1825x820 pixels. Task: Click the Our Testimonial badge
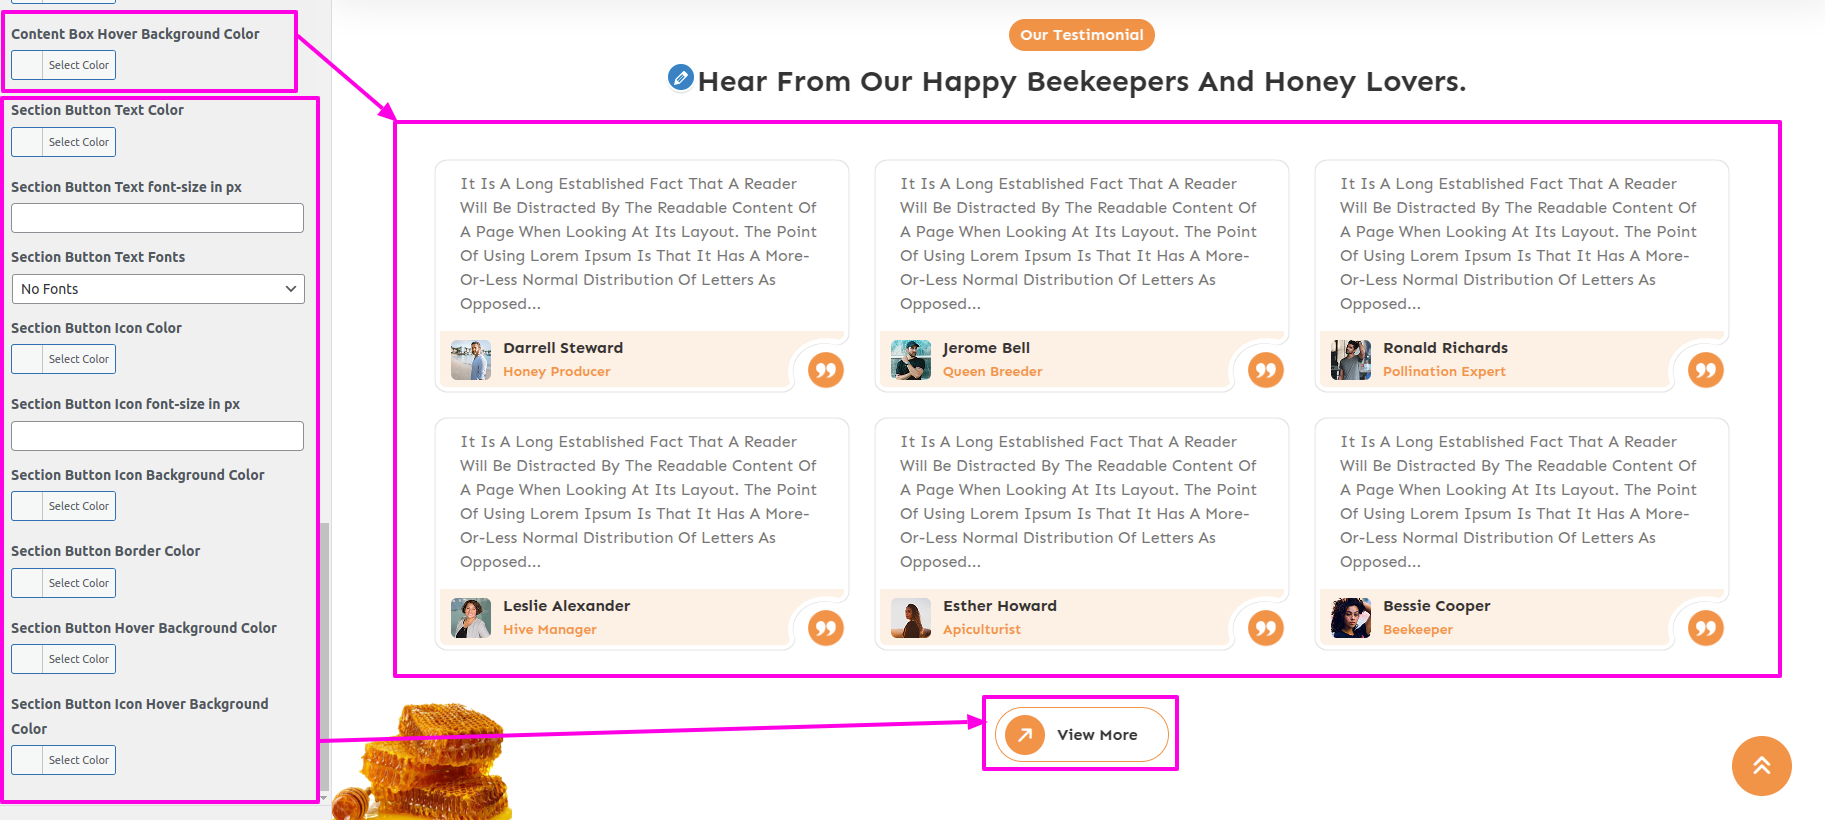tap(1082, 35)
